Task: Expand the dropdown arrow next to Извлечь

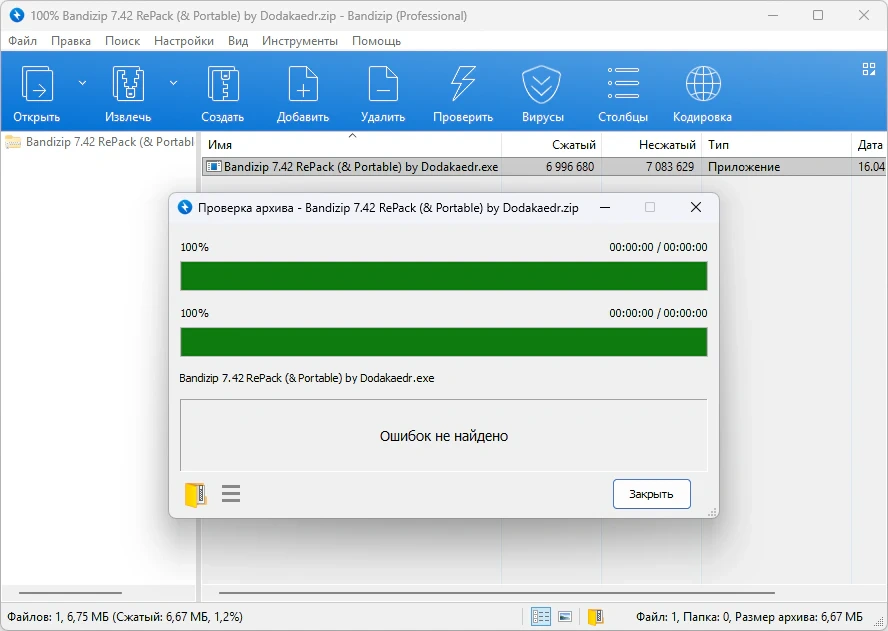Action: click(x=173, y=83)
